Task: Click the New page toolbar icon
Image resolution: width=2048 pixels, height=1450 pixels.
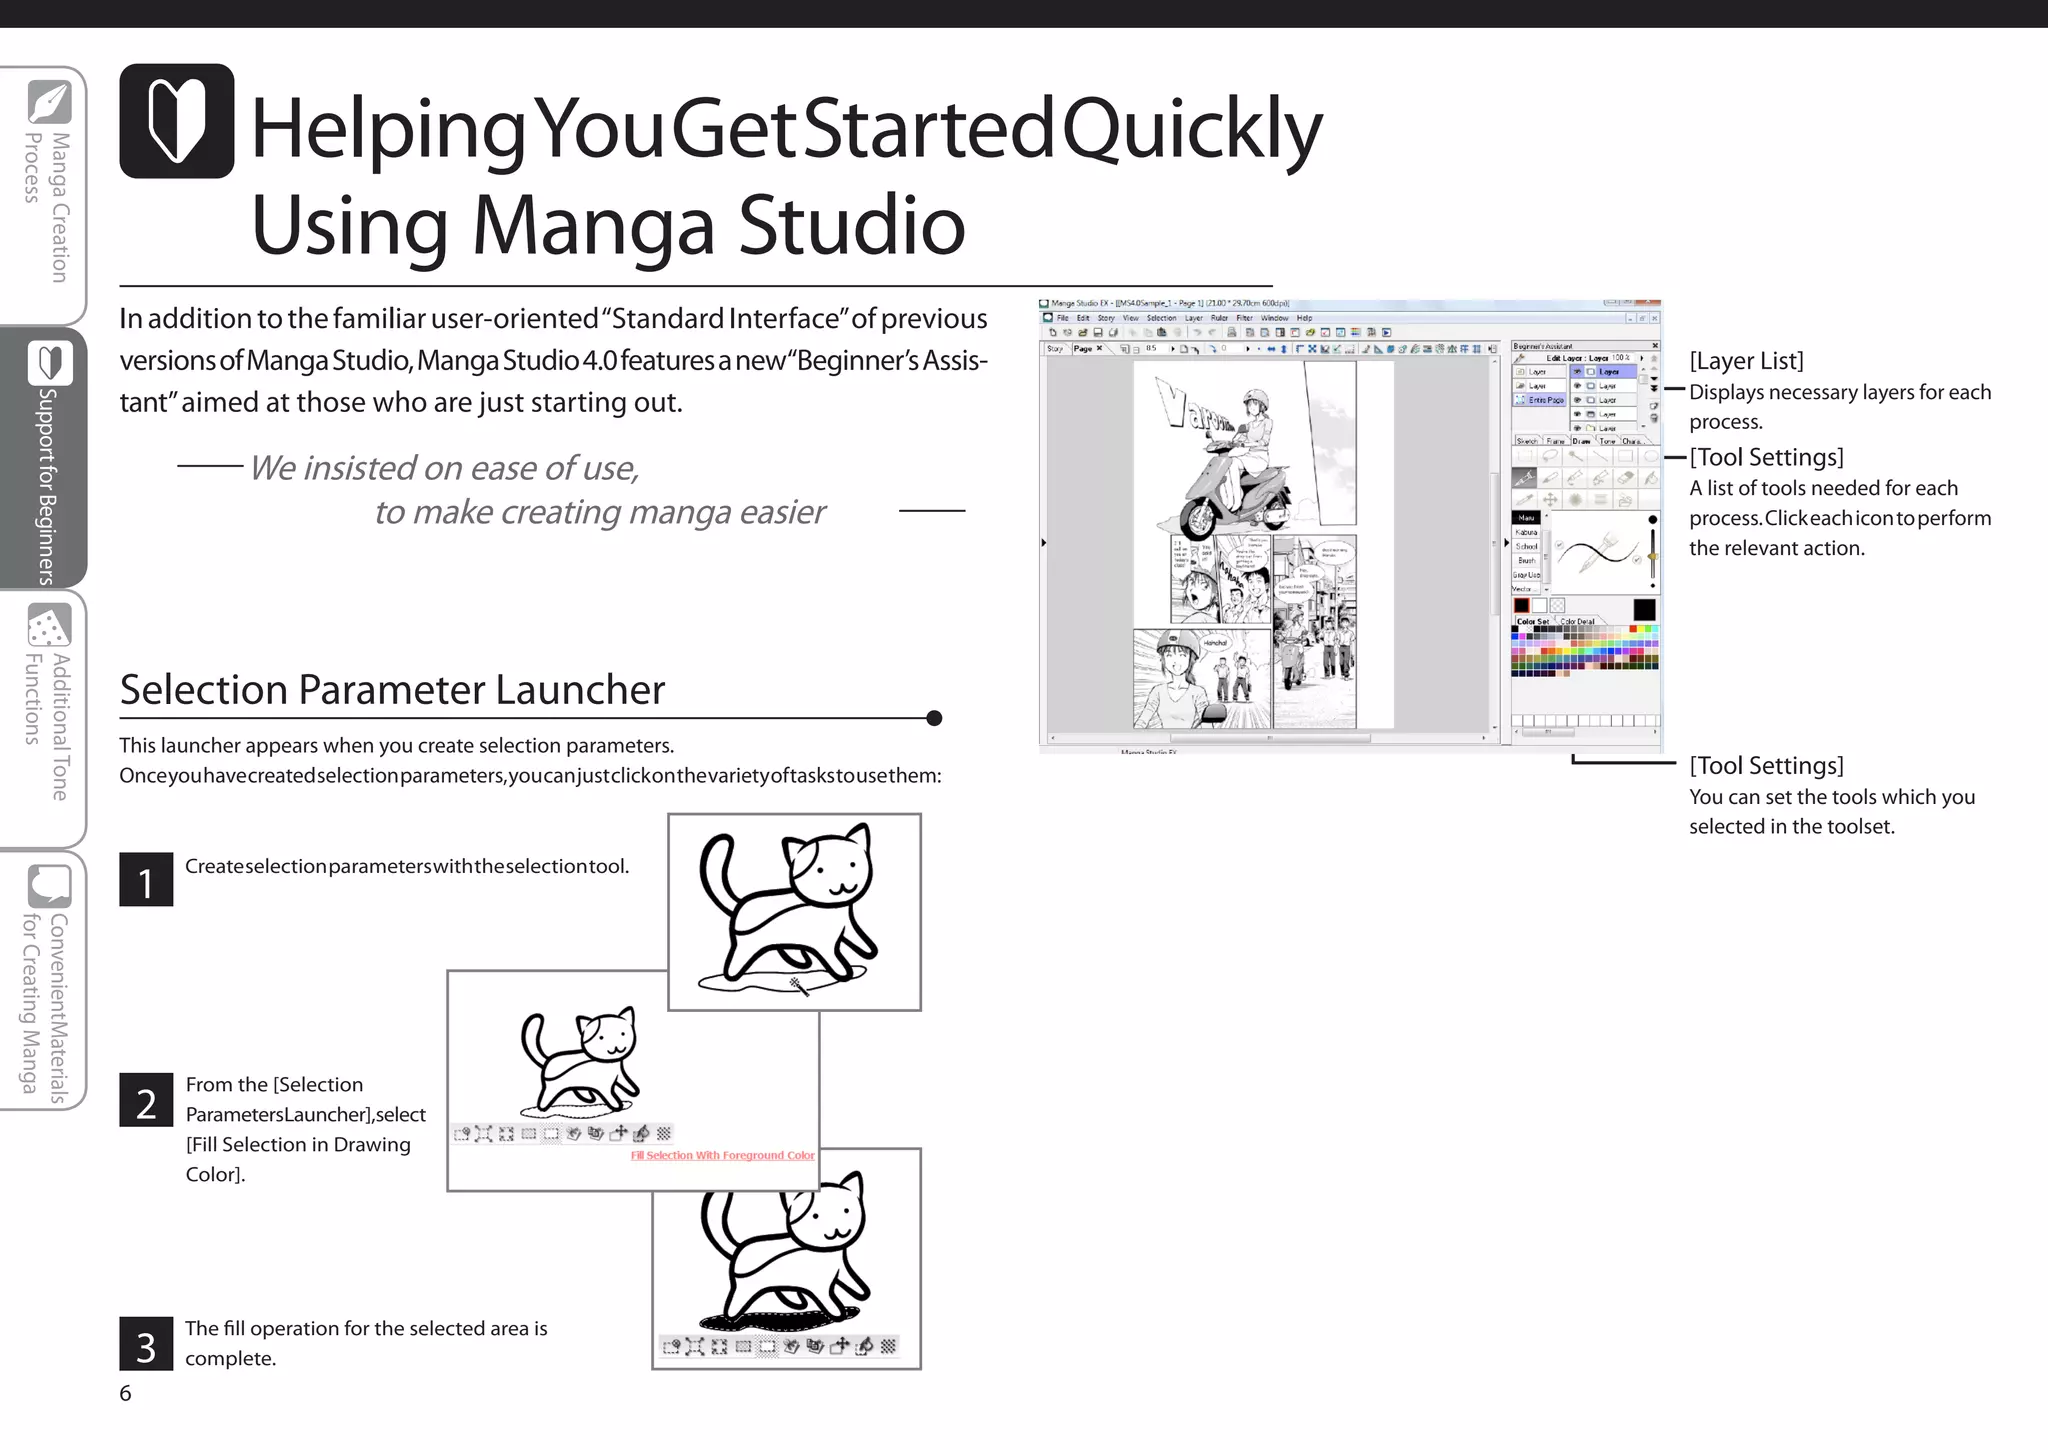Action: 1053,332
